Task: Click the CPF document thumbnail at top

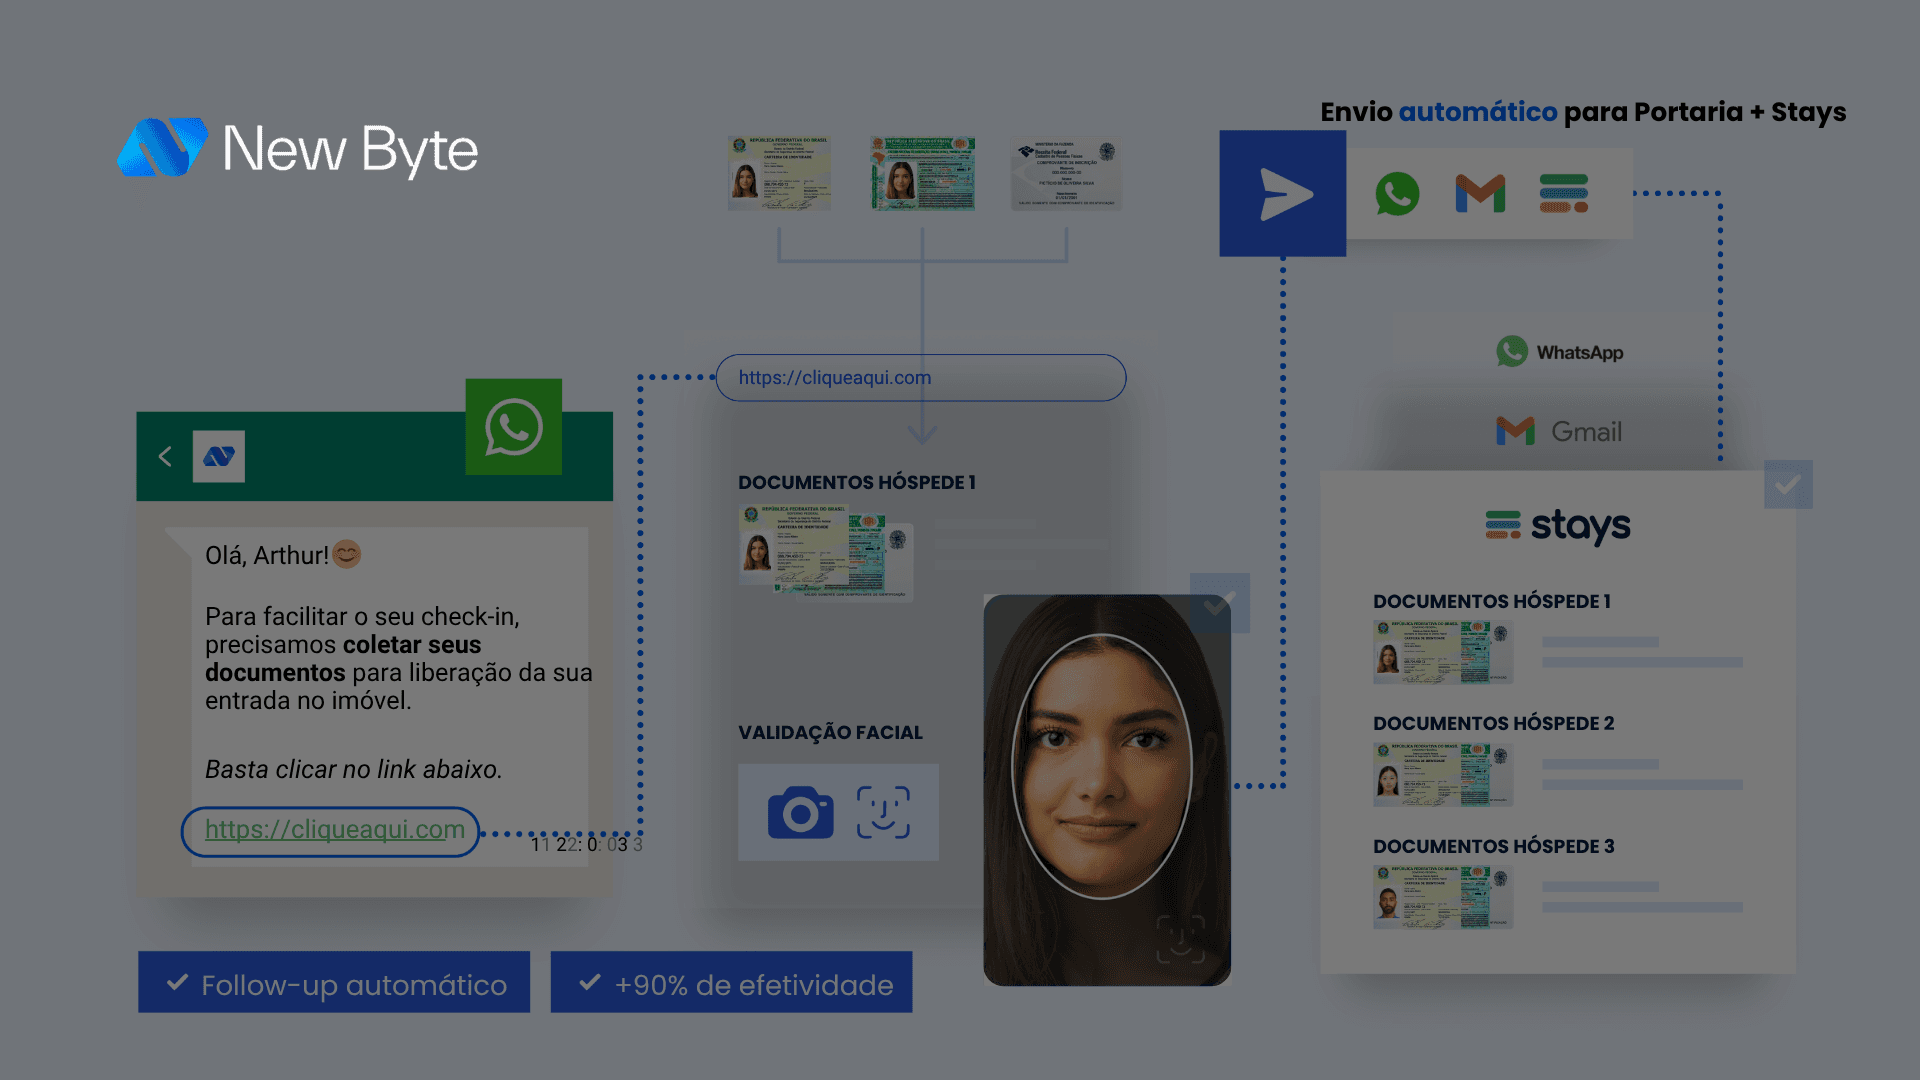Action: tap(1066, 174)
